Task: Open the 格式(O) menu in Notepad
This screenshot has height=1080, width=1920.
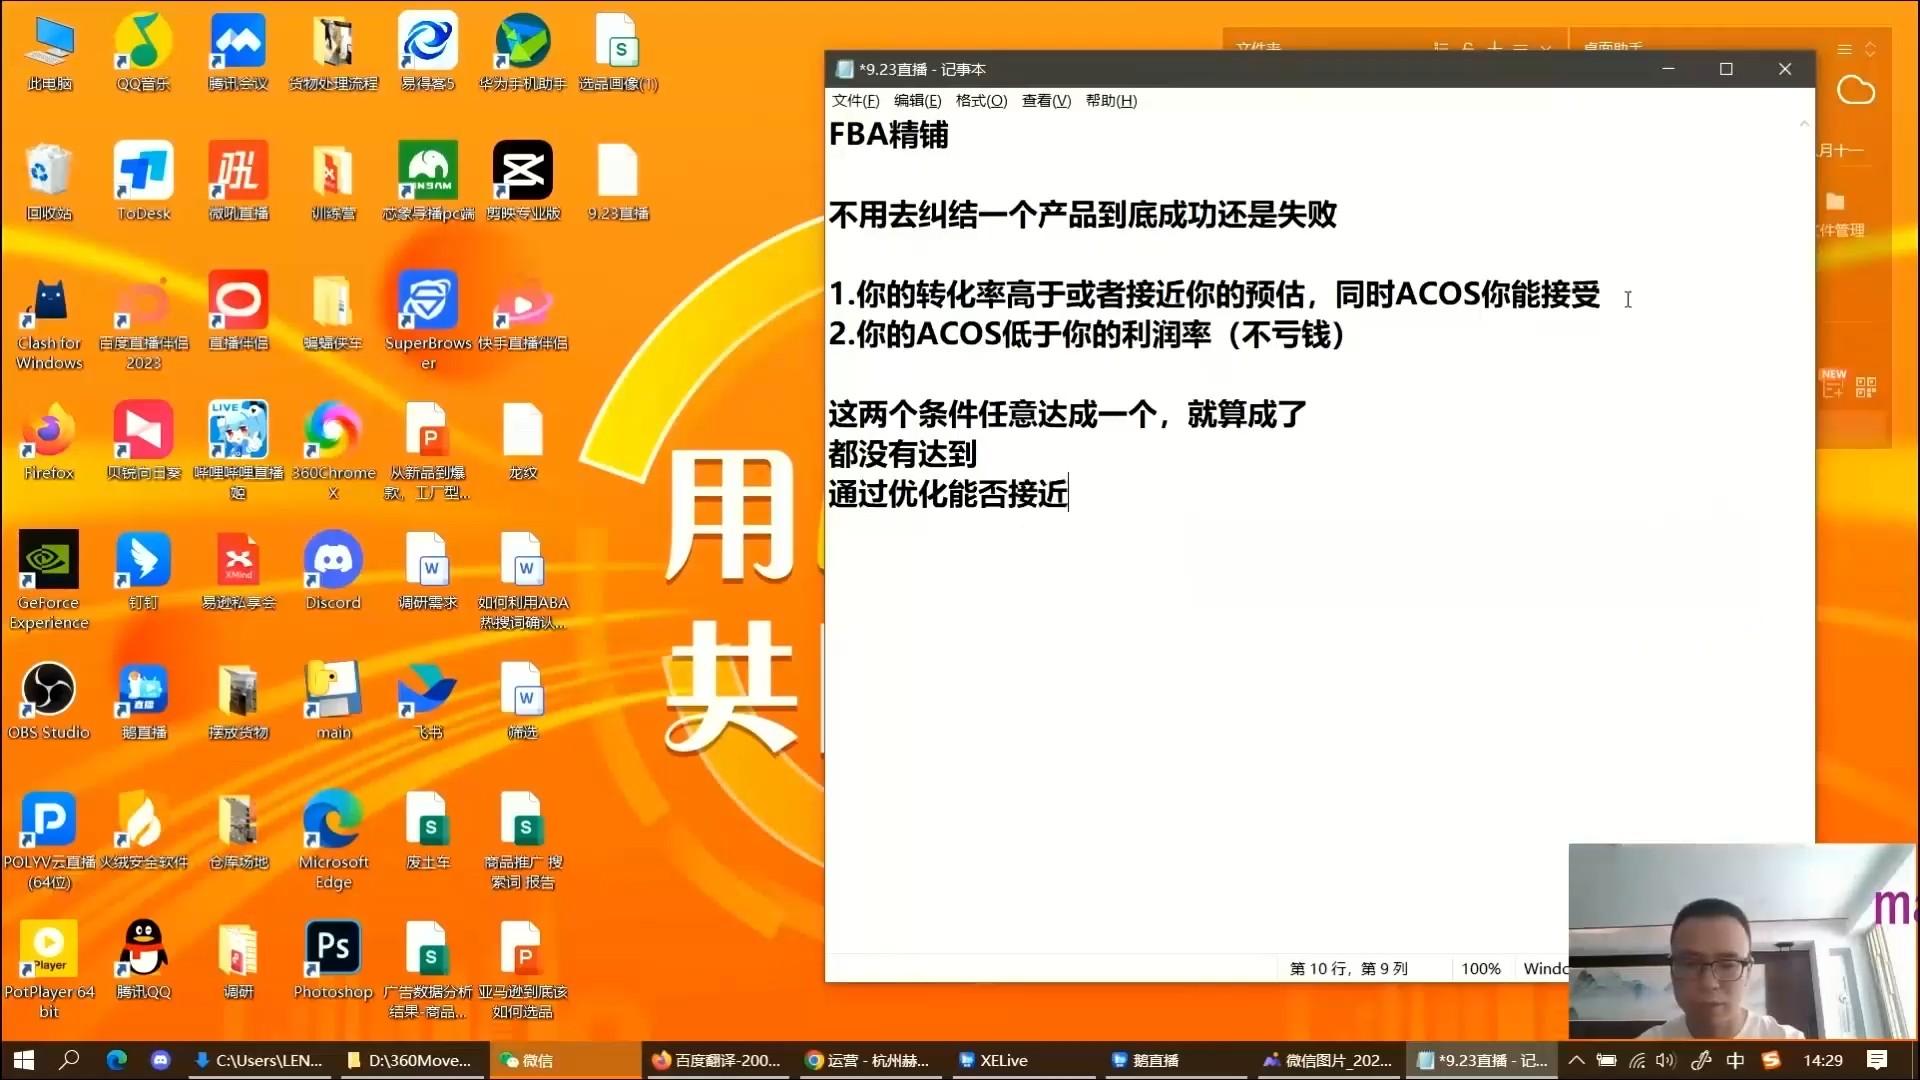Action: coord(981,101)
